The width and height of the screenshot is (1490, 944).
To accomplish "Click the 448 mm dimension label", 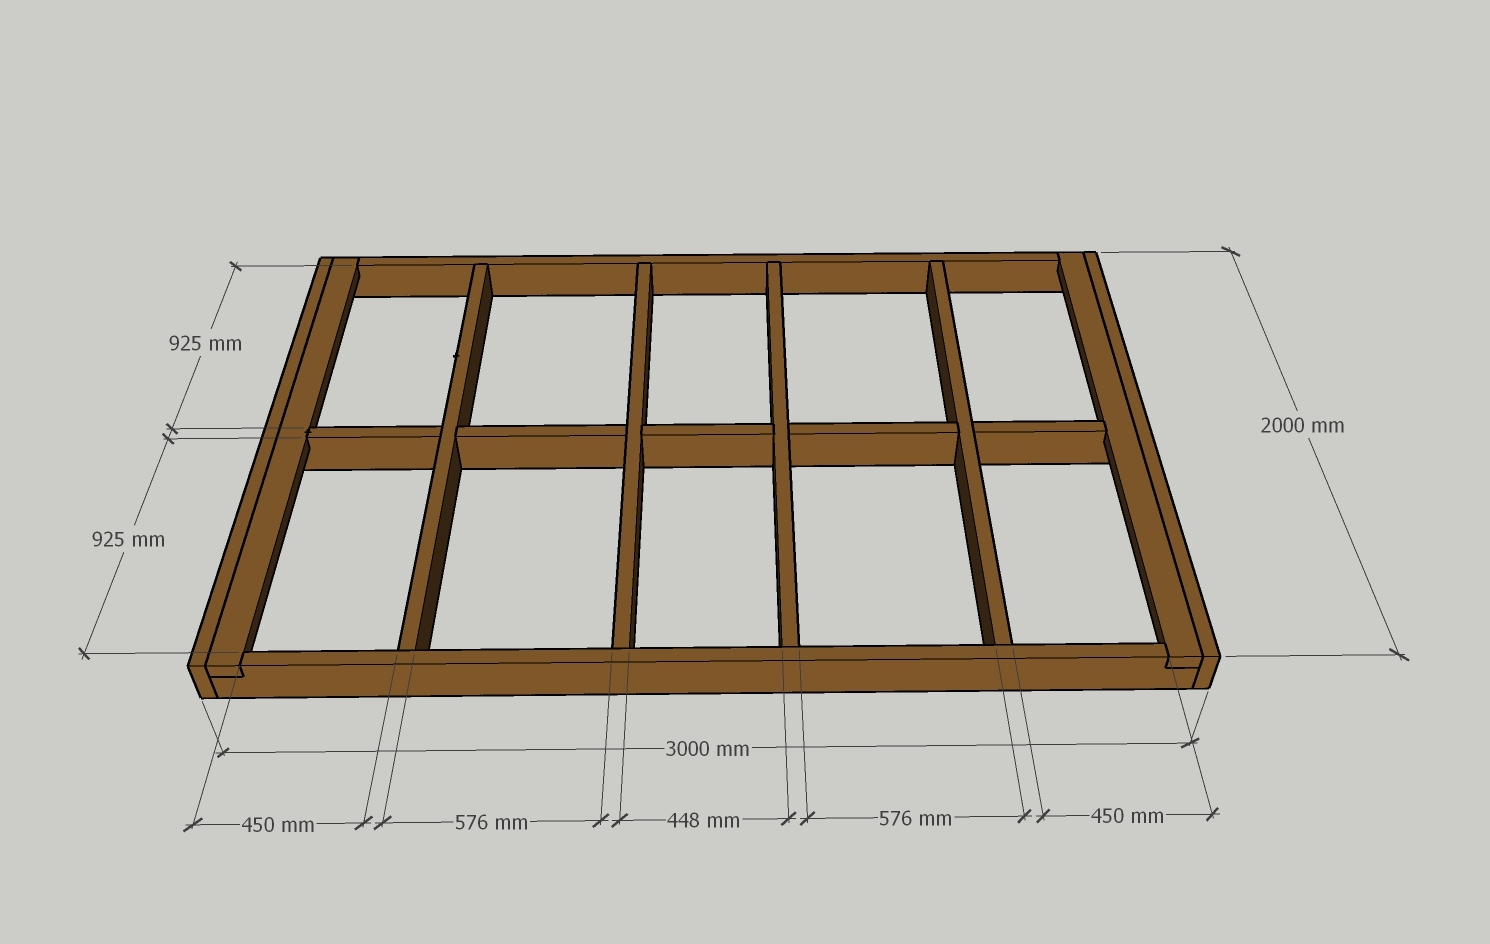I will coord(703,821).
